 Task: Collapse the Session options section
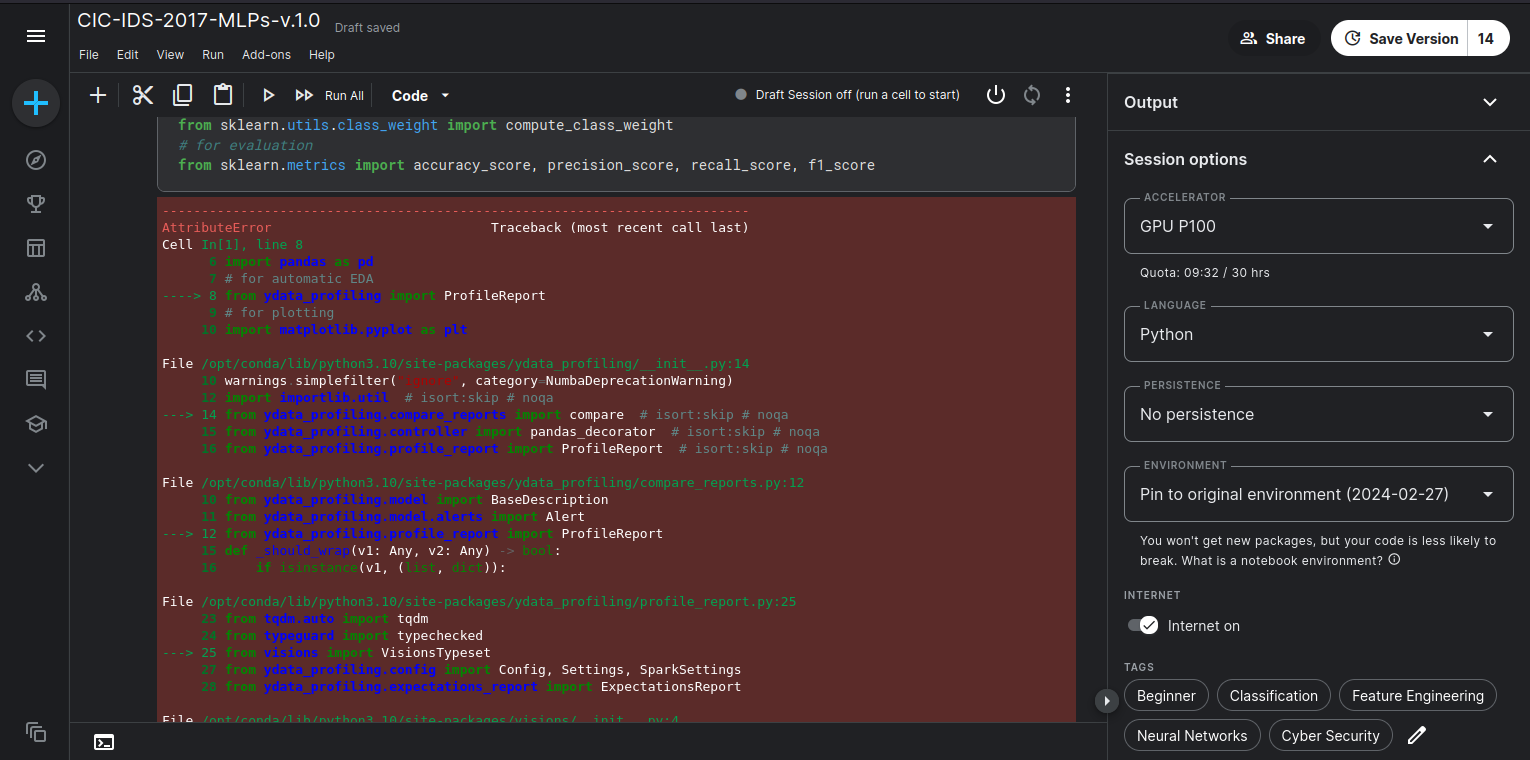coord(1489,159)
